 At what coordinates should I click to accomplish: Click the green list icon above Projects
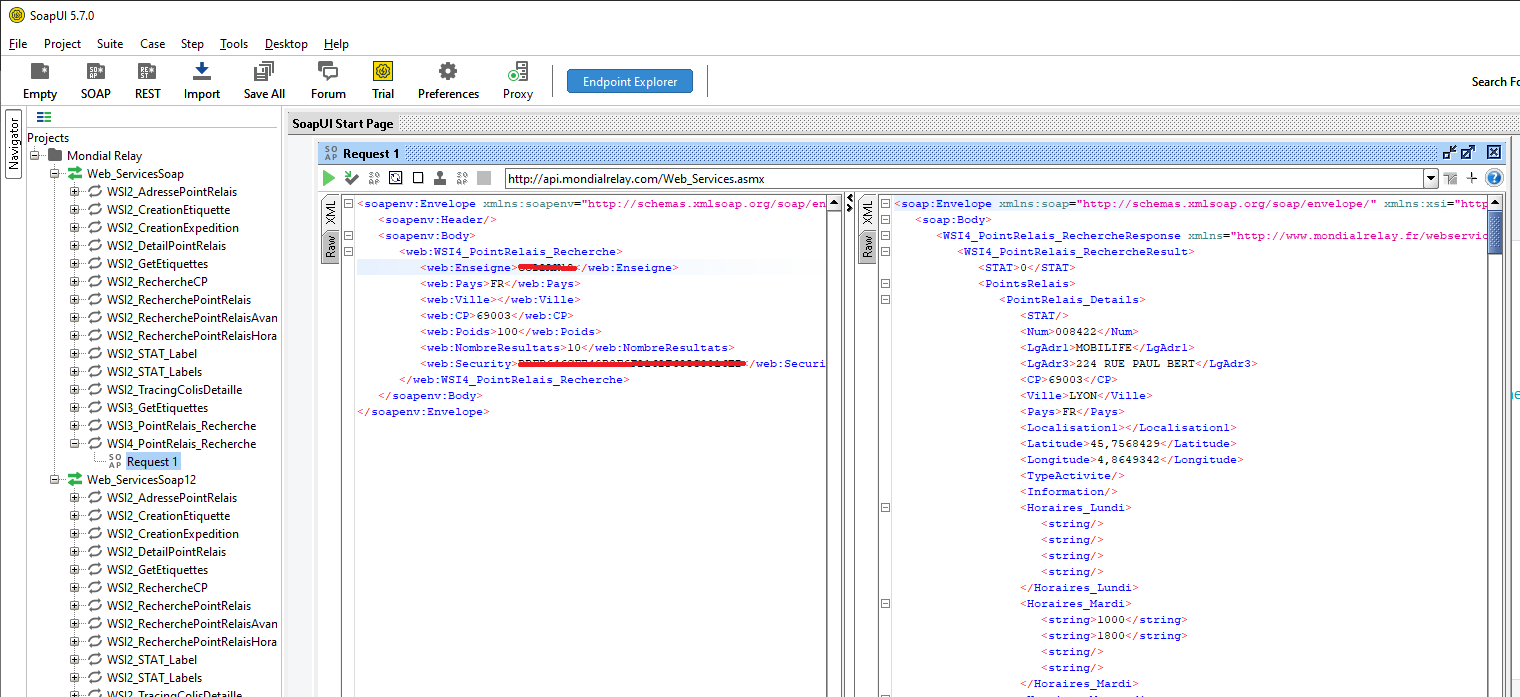pos(44,117)
